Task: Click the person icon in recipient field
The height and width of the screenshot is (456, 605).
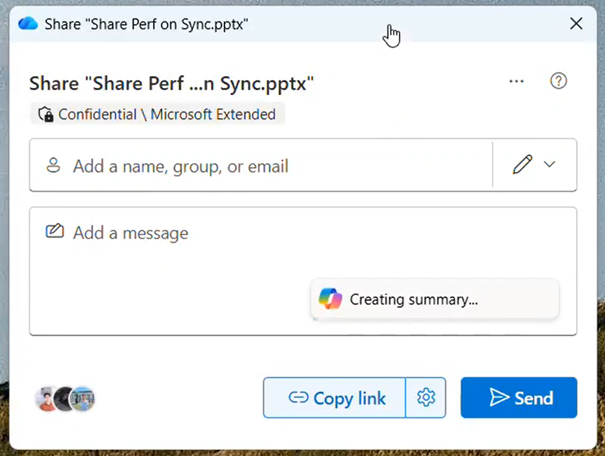Action: coord(53,165)
